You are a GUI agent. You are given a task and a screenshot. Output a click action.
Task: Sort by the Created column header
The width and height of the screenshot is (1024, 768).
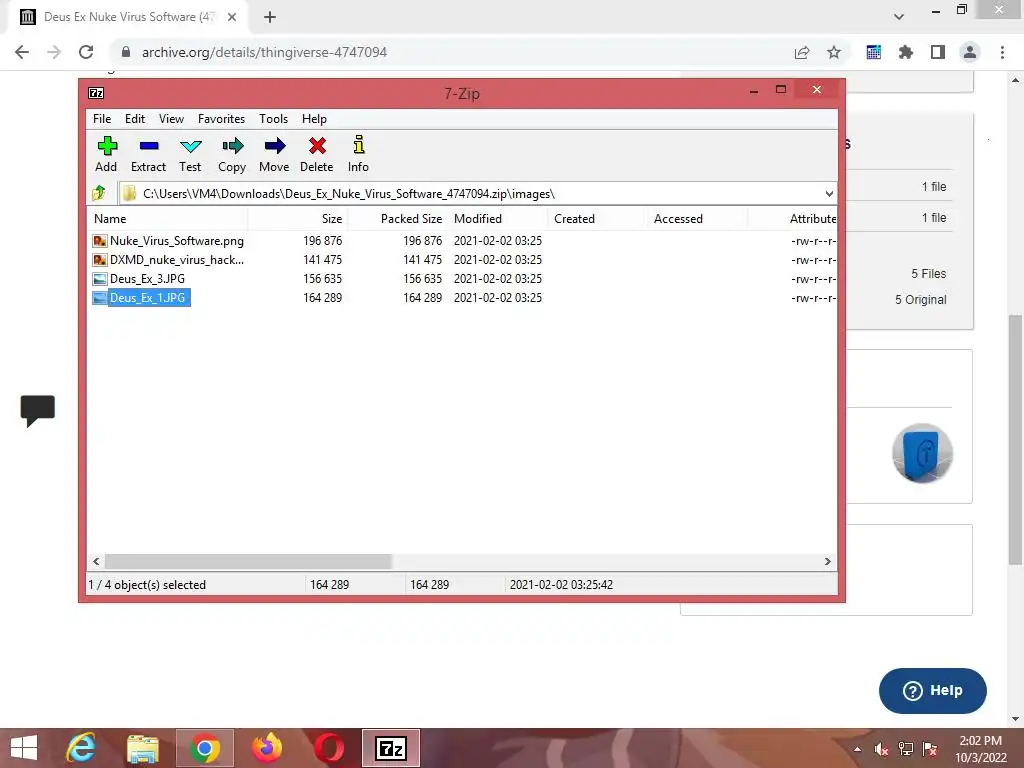597,219
